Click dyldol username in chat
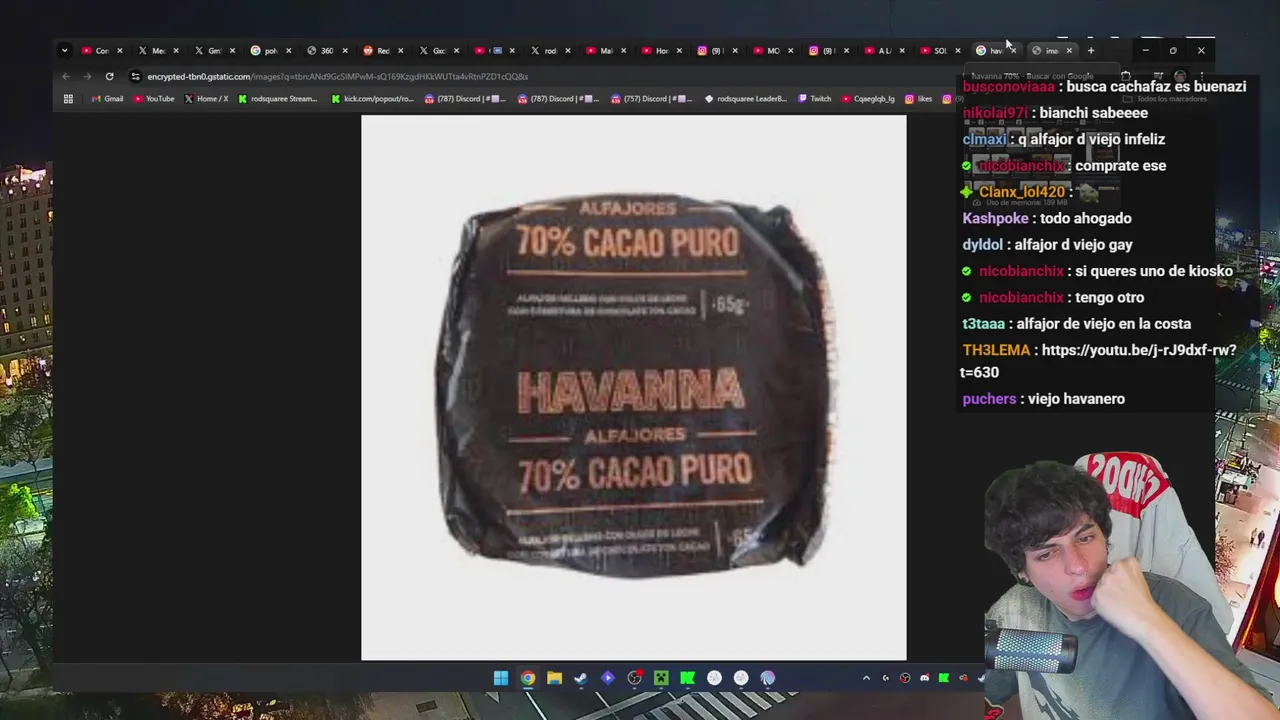The image size is (1280, 720). coord(984,244)
